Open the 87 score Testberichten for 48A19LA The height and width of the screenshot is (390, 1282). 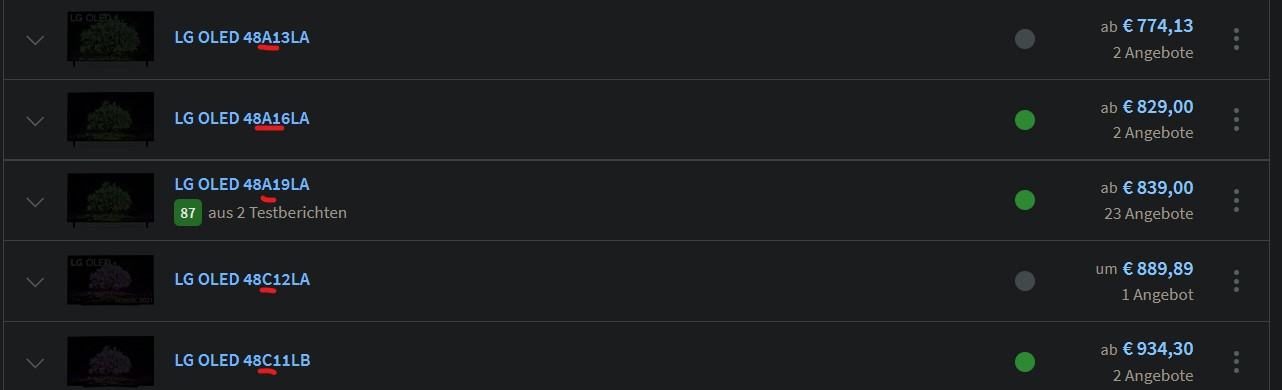261,212
